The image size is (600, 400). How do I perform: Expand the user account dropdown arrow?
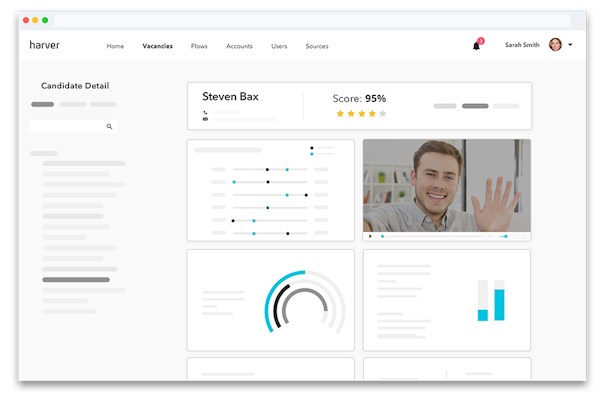click(570, 45)
